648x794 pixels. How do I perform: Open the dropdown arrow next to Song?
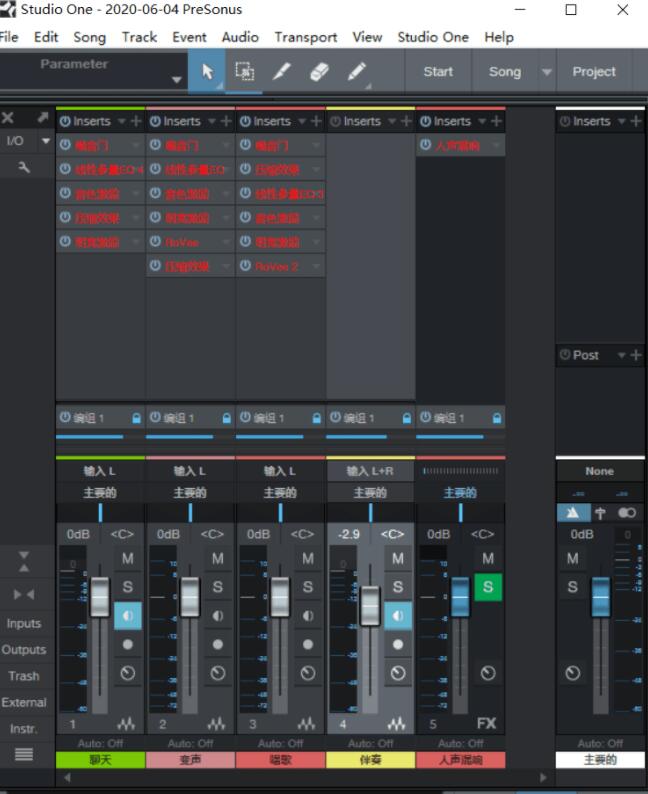point(546,72)
